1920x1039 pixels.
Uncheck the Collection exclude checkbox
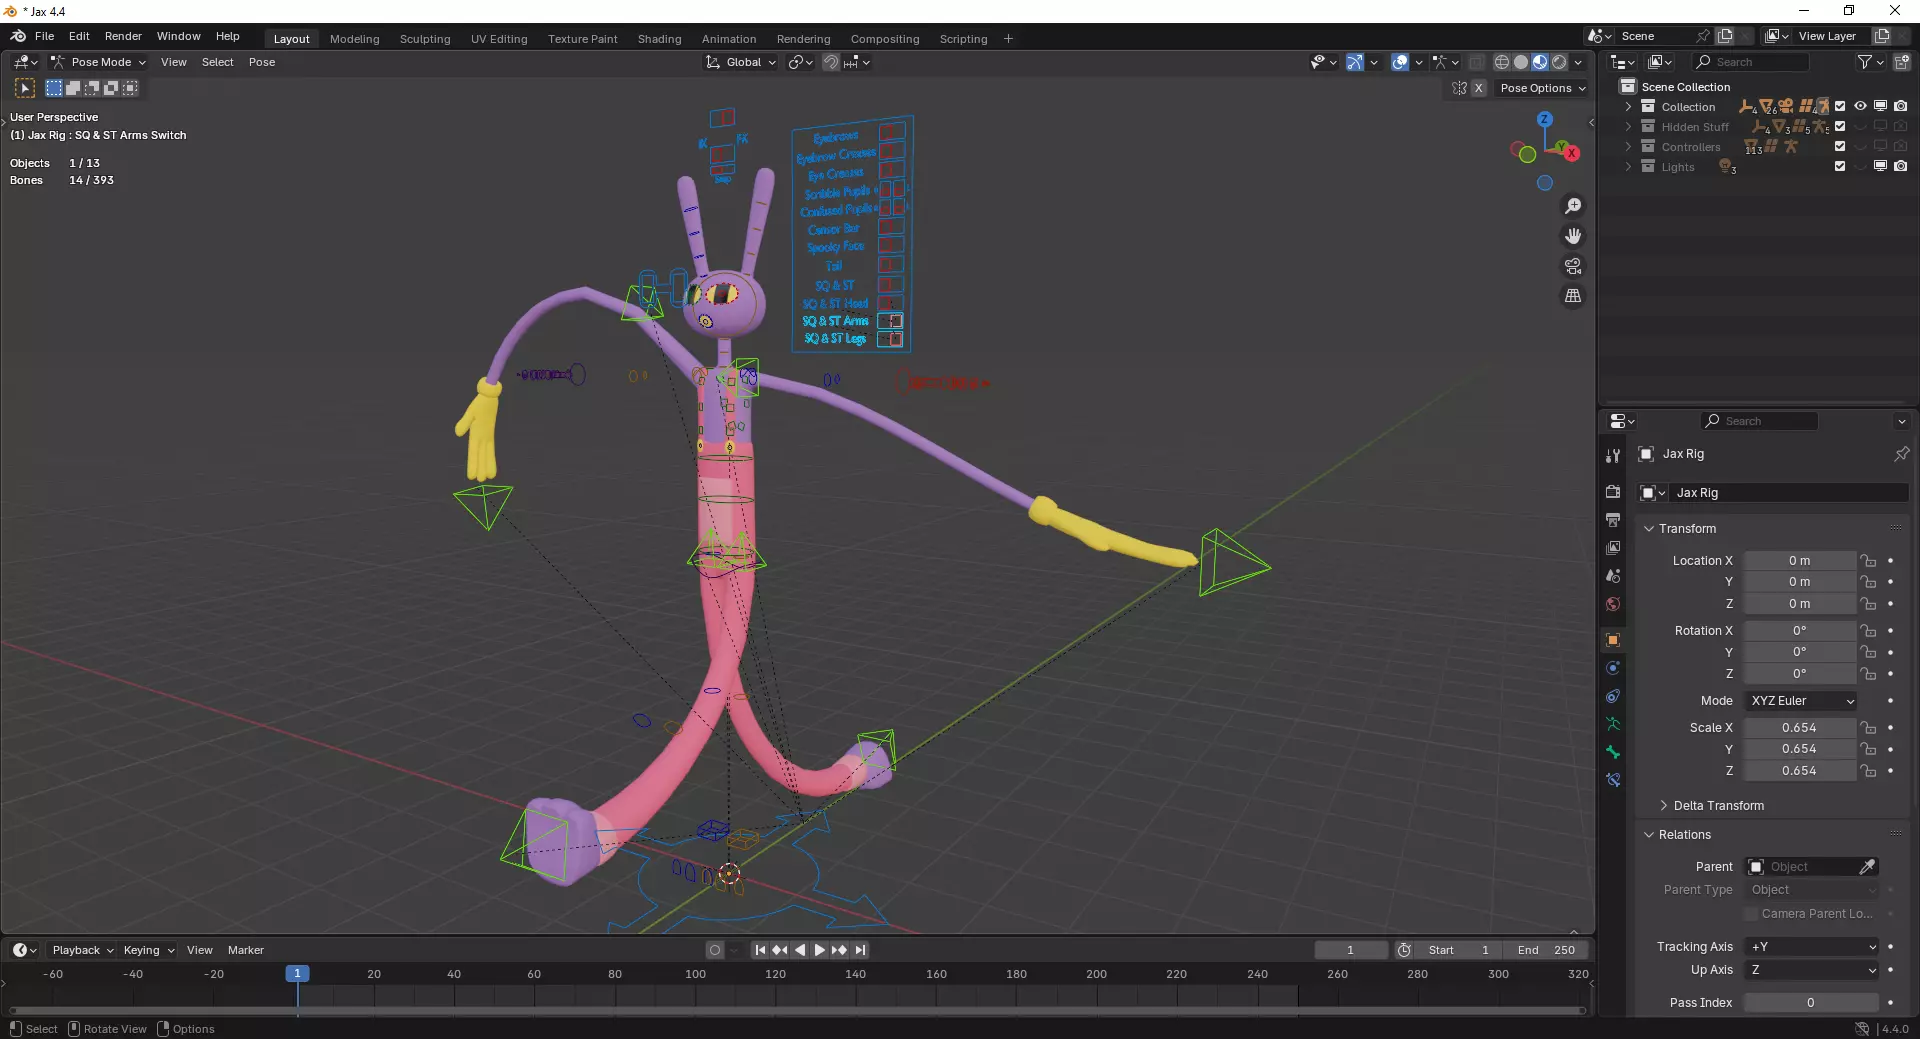[1840, 106]
